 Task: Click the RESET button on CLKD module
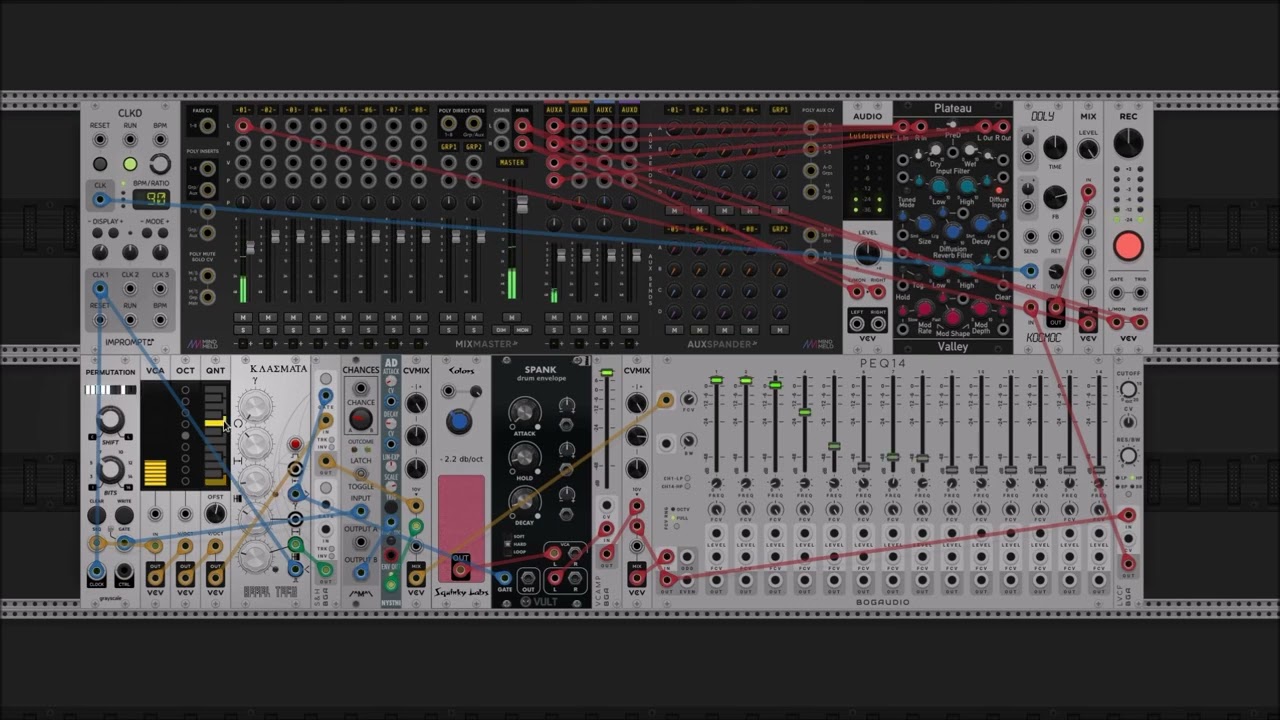point(100,164)
